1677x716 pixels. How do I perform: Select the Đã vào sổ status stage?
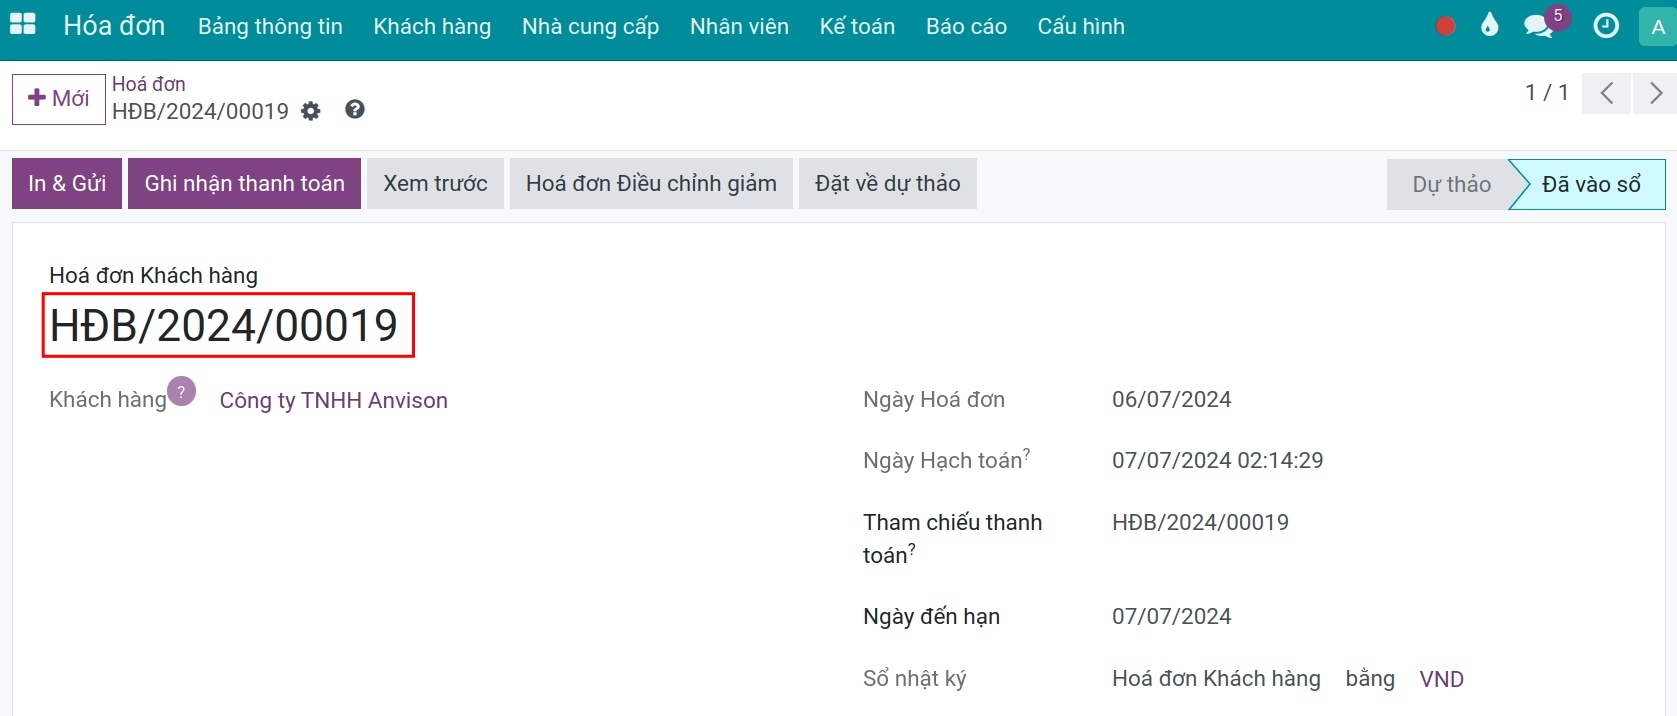(x=1590, y=184)
